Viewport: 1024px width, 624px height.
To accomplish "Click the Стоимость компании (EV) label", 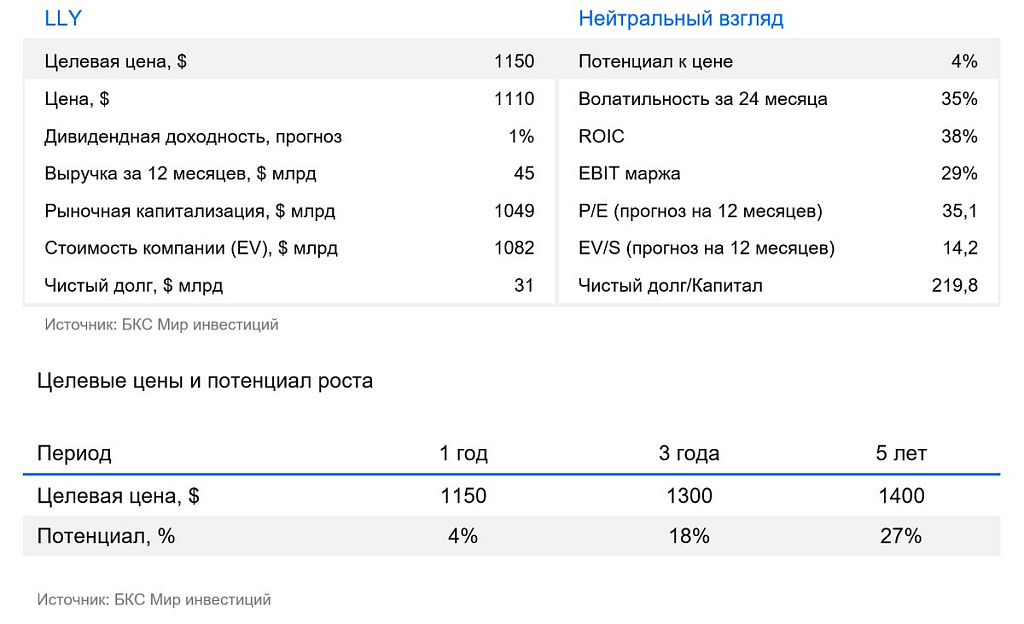I will click(x=191, y=248).
